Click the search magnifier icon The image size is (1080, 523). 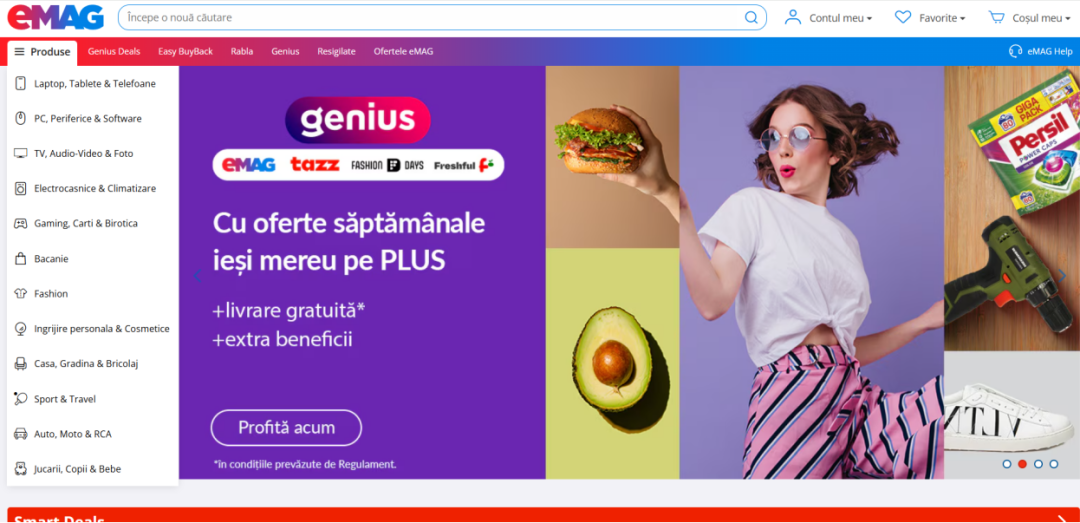751,17
